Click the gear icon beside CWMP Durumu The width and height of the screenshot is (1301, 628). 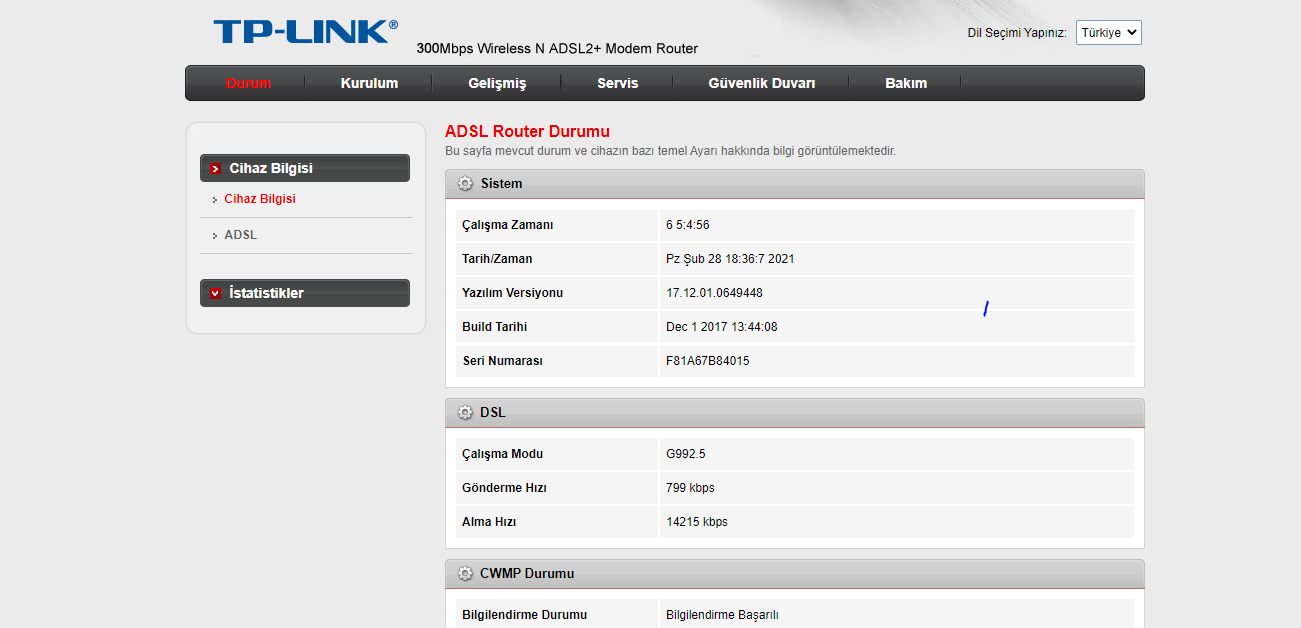pos(465,574)
